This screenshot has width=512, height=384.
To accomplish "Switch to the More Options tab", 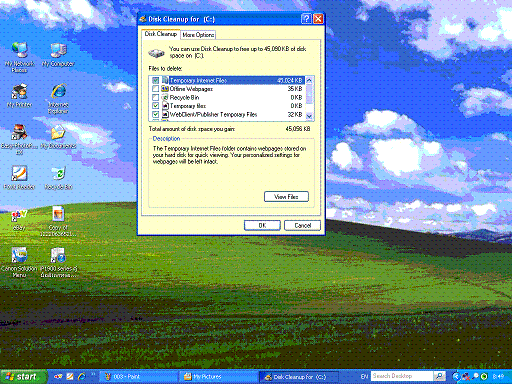I will [x=198, y=35].
